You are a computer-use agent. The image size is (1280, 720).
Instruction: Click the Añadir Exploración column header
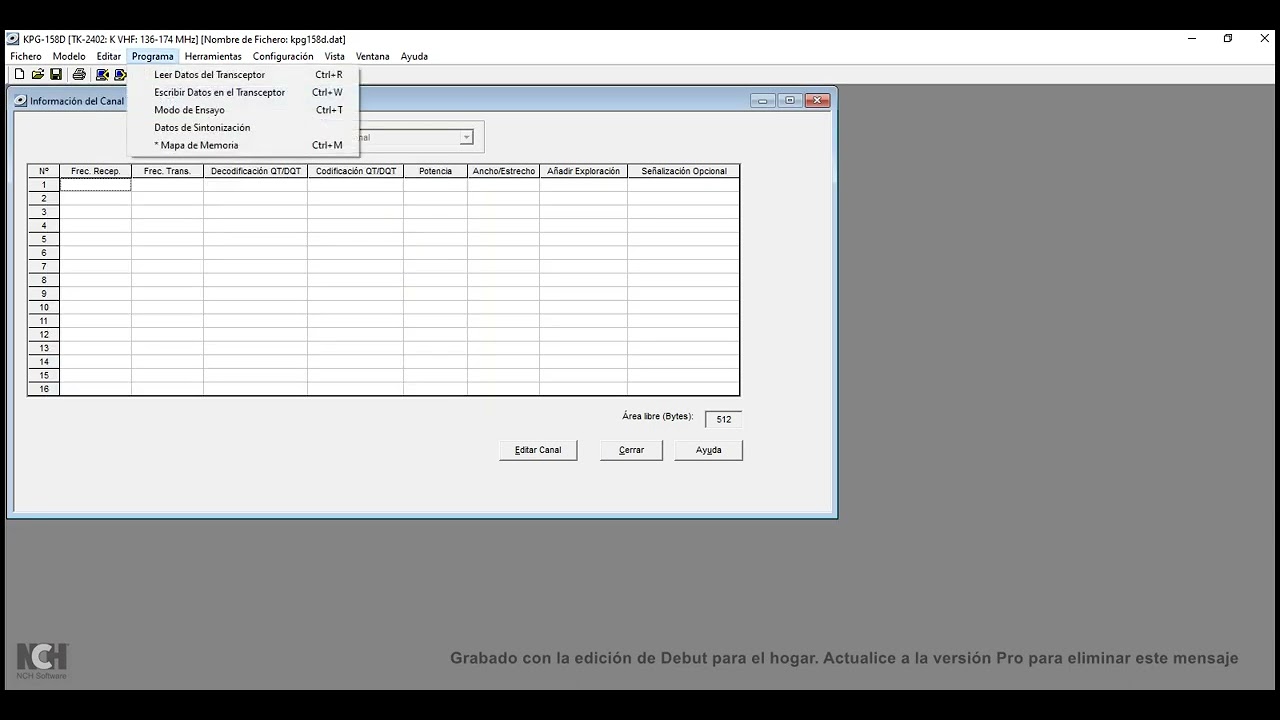(x=584, y=171)
